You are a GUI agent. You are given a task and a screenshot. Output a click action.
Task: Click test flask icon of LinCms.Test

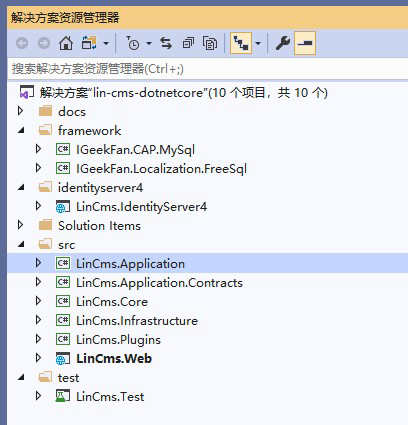pos(63,396)
